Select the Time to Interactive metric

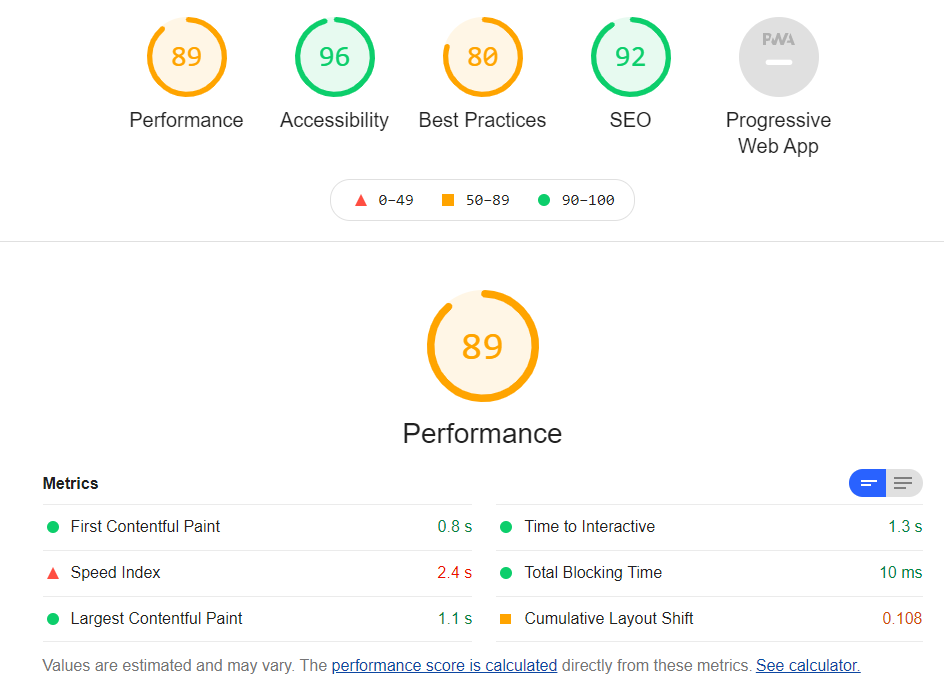coord(589,527)
